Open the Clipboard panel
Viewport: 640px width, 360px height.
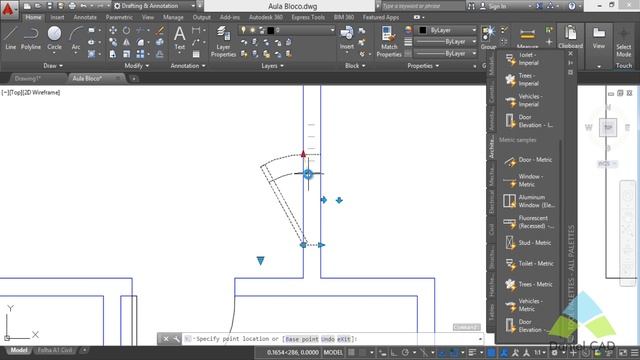(570, 37)
